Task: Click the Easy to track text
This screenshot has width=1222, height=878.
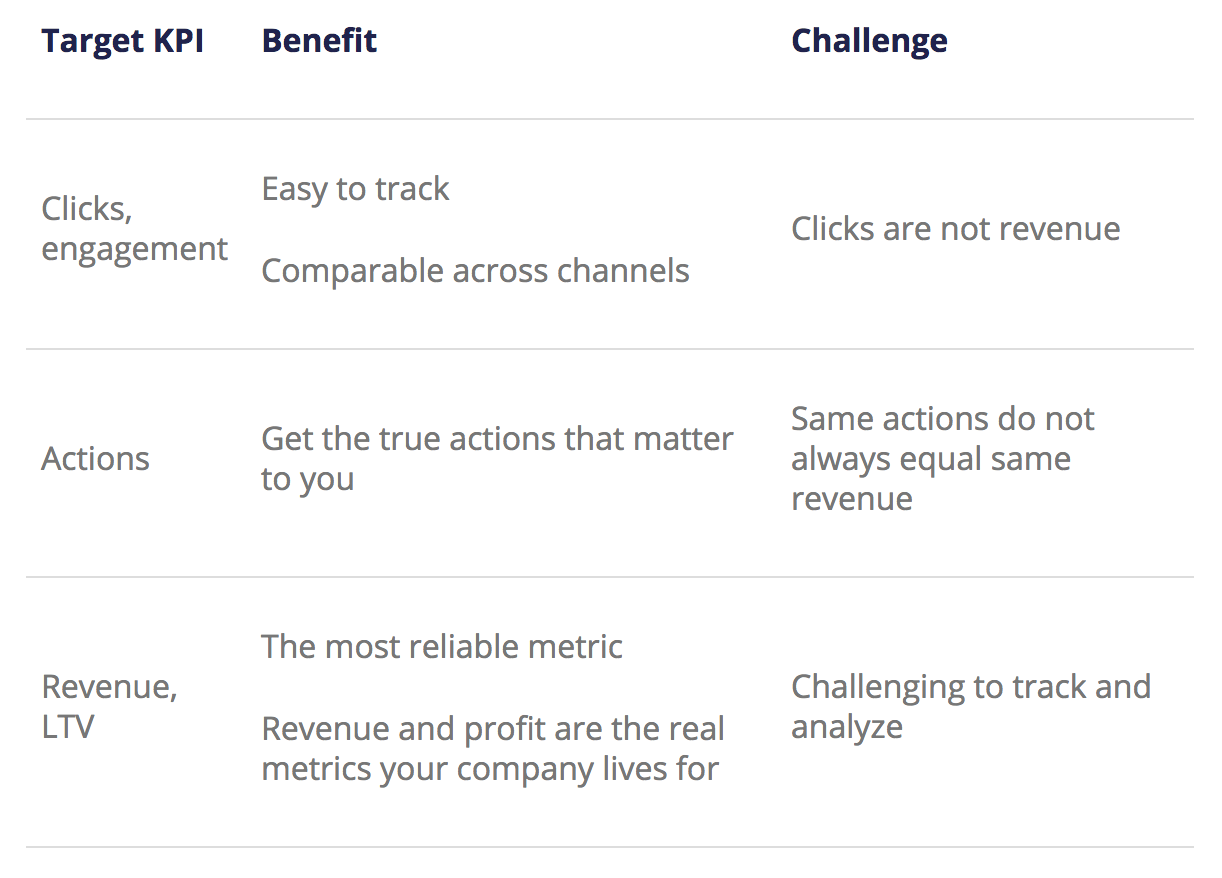Action: 355,189
